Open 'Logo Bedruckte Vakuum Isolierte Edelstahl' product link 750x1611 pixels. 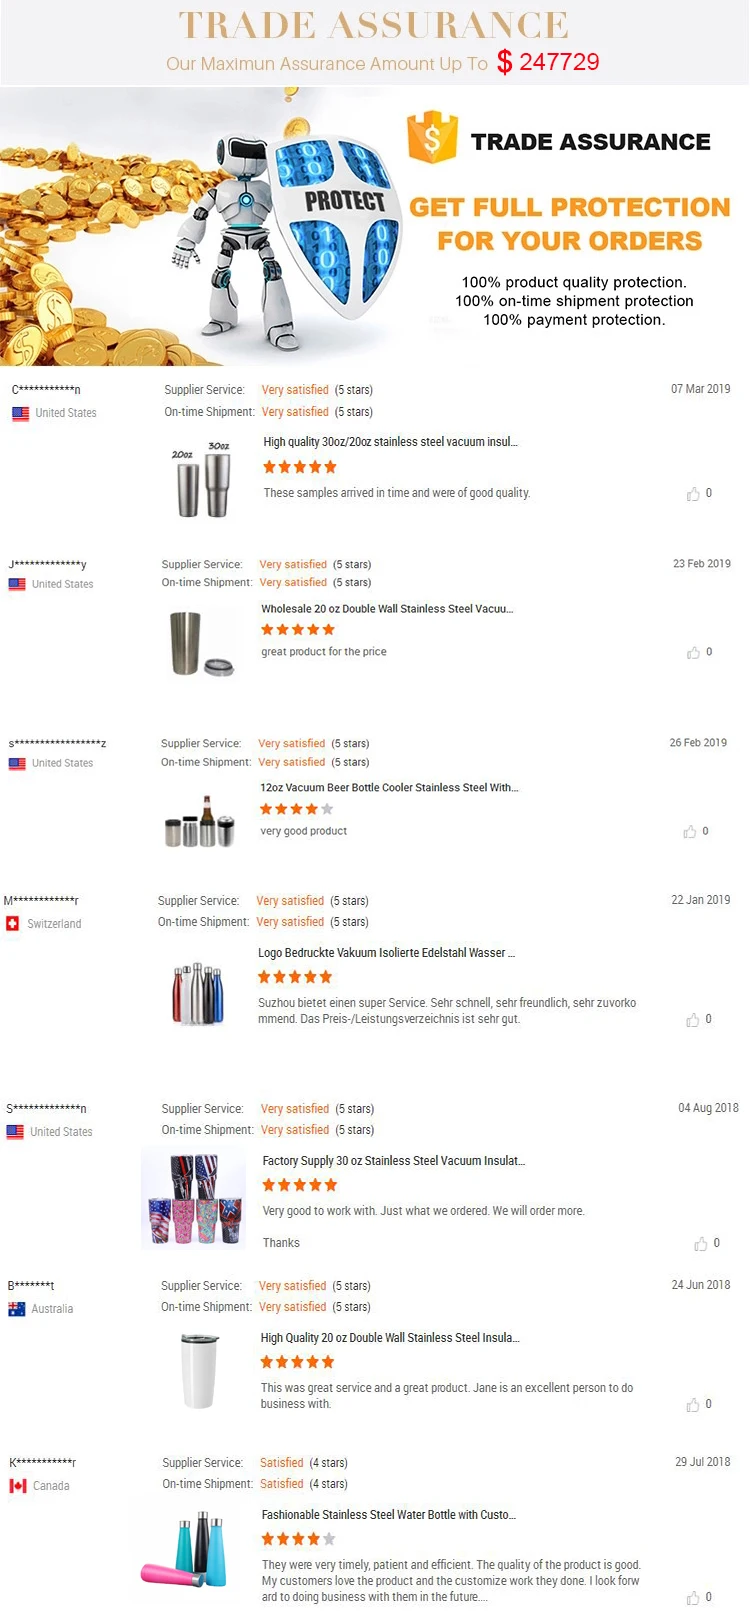tap(386, 953)
